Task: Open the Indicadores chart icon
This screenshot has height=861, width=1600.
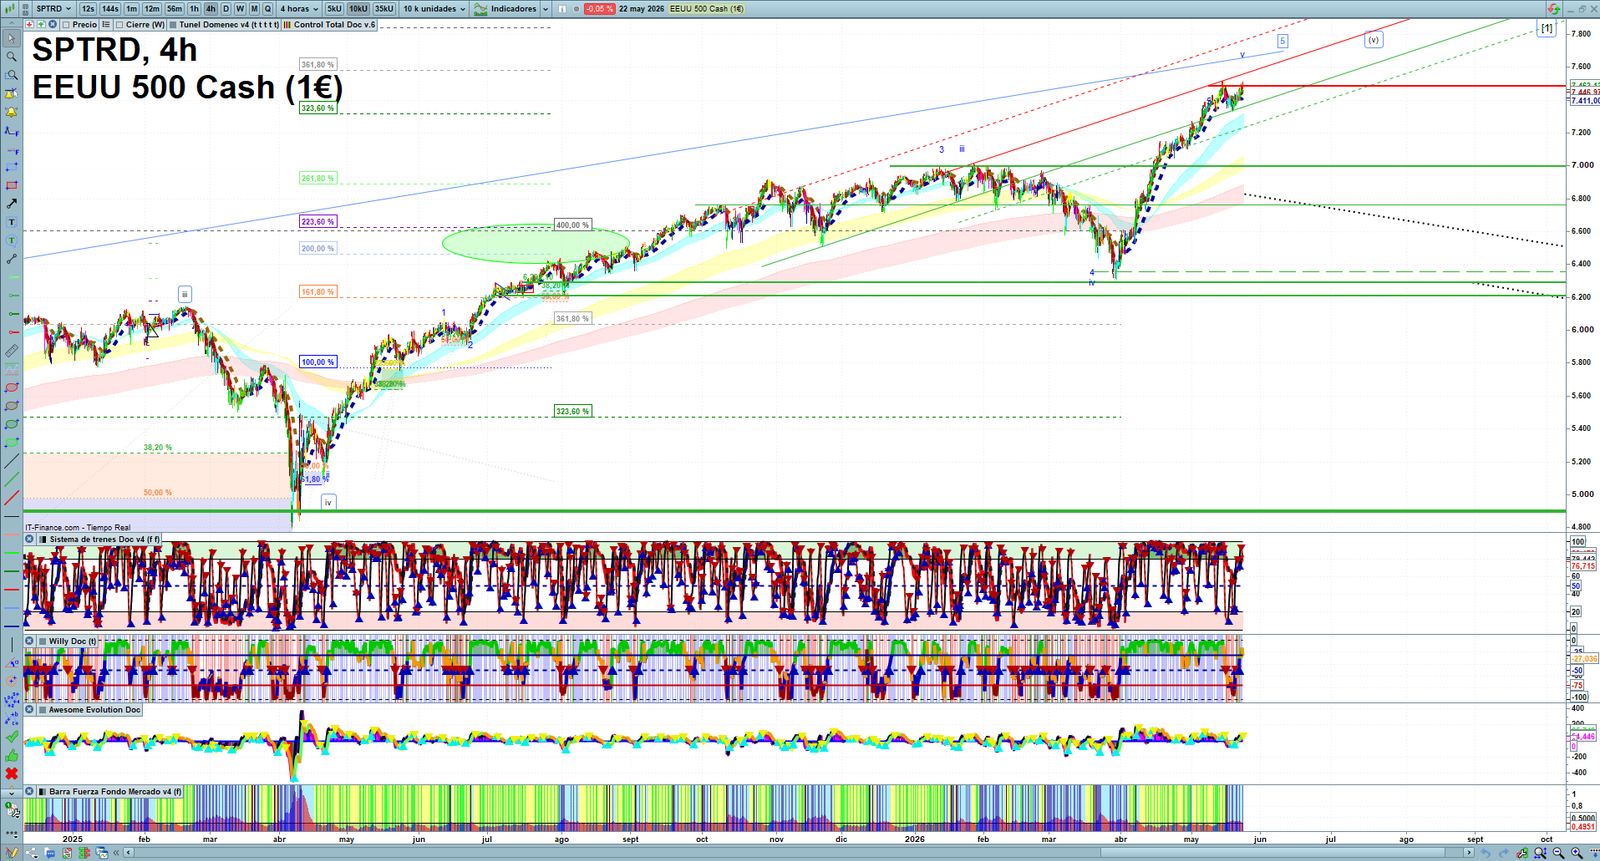Action: 481,9
